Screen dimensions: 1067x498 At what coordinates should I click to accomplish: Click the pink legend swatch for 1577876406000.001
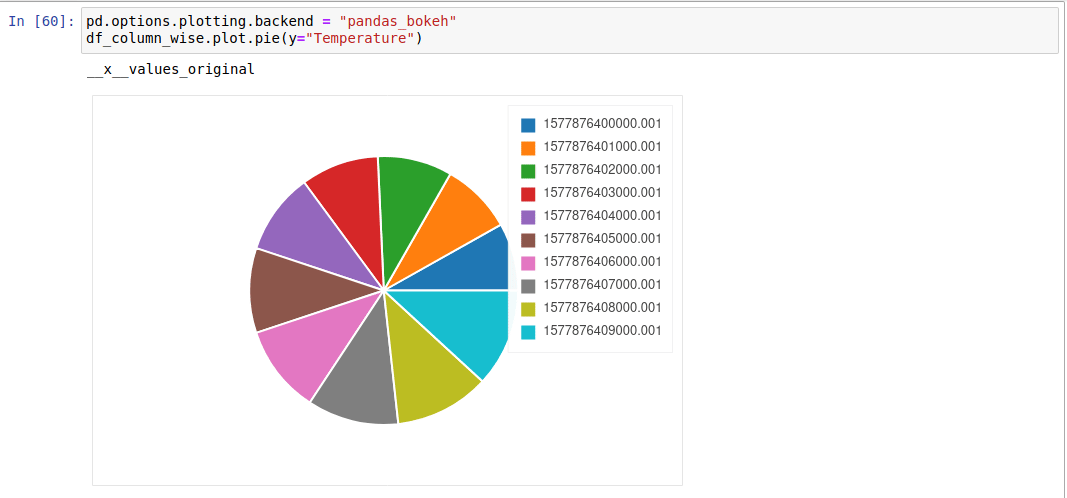pyautogui.click(x=528, y=263)
